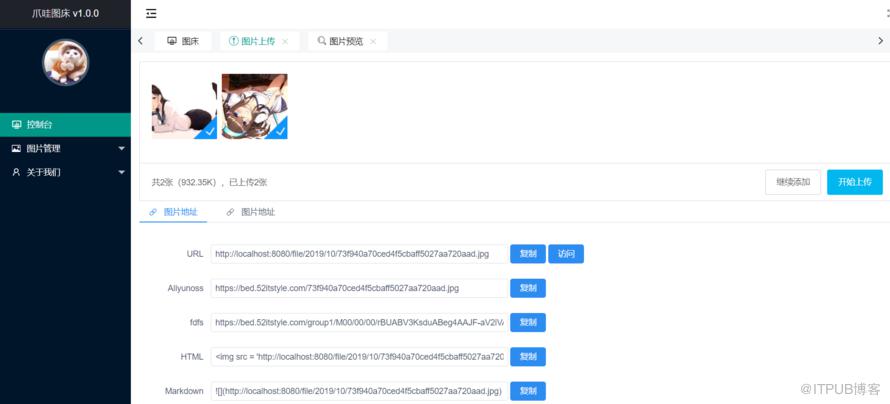Click the 开始上传 button
The width and height of the screenshot is (890, 404).
point(855,182)
